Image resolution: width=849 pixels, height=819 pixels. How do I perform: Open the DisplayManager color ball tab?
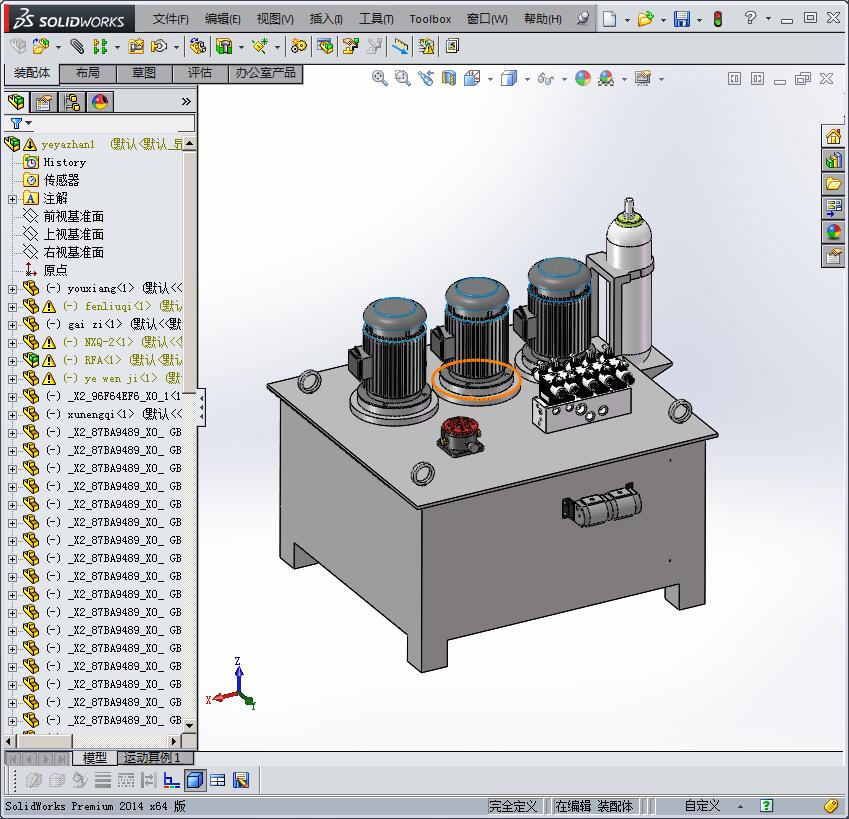tap(99, 102)
